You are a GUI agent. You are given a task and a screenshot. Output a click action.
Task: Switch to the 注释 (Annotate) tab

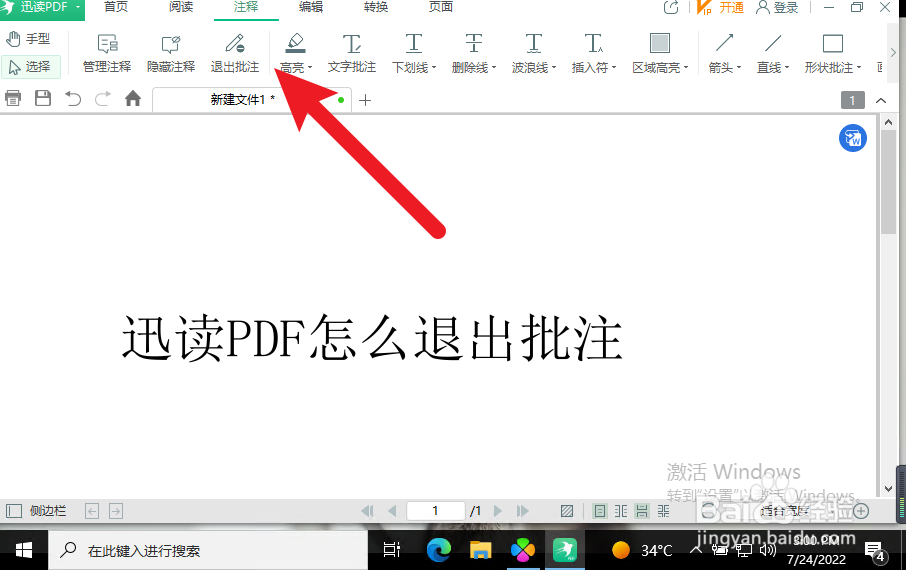coord(246,7)
